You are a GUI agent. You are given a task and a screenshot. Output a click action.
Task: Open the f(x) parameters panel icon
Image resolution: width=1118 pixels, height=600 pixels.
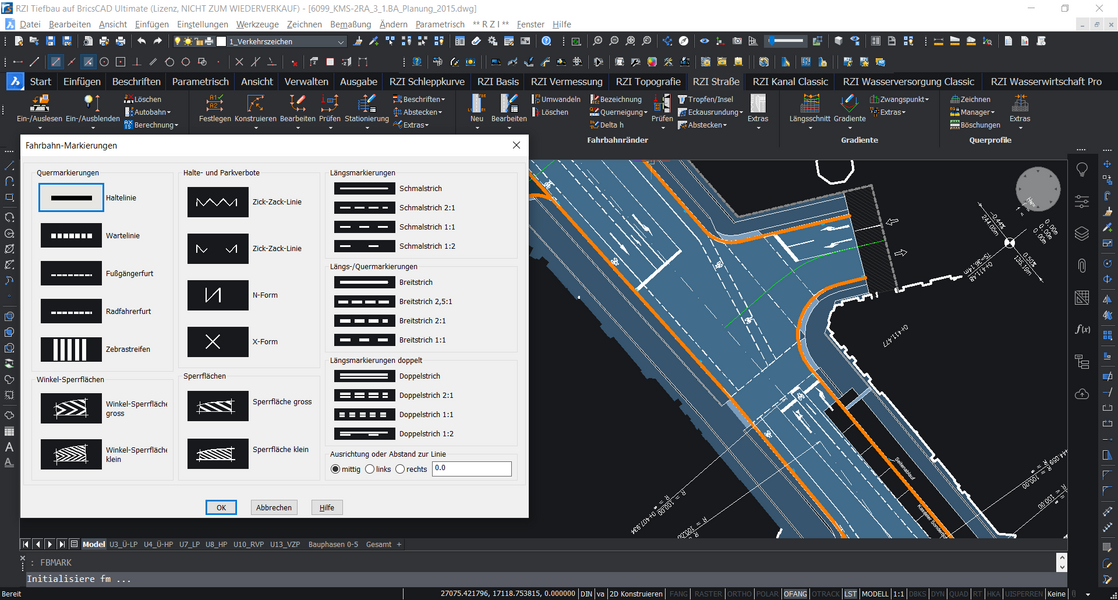1082,329
